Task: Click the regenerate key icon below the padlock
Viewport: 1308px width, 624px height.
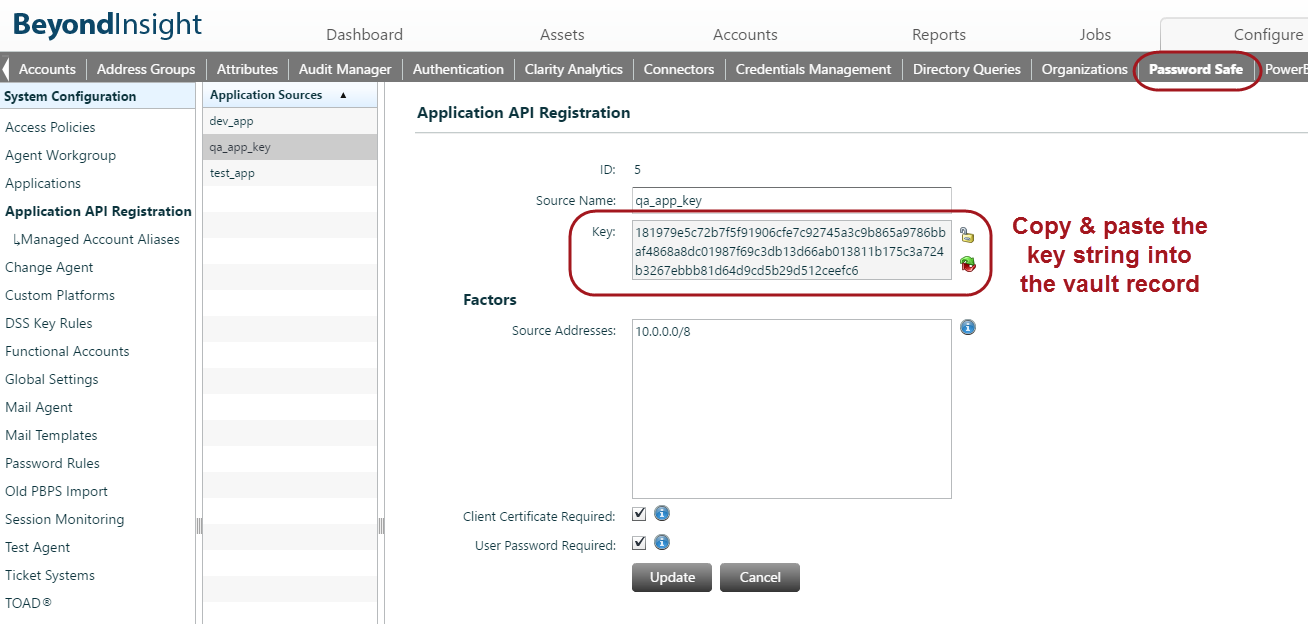Action: (x=966, y=263)
